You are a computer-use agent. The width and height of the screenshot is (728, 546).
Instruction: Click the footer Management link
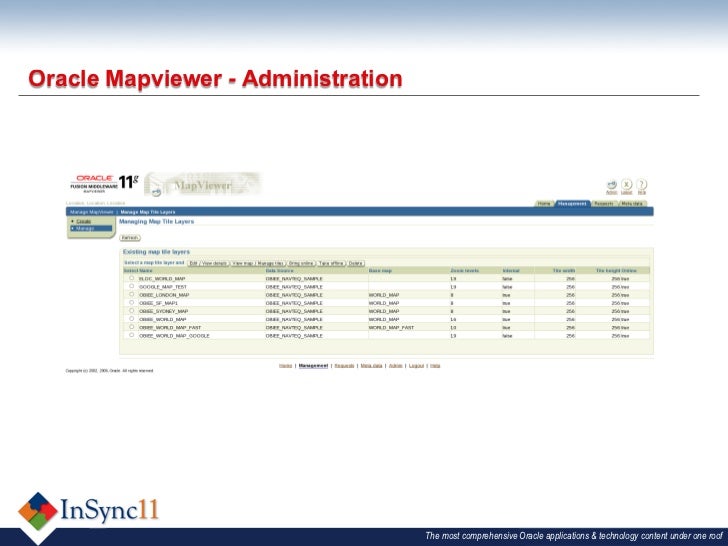313,366
